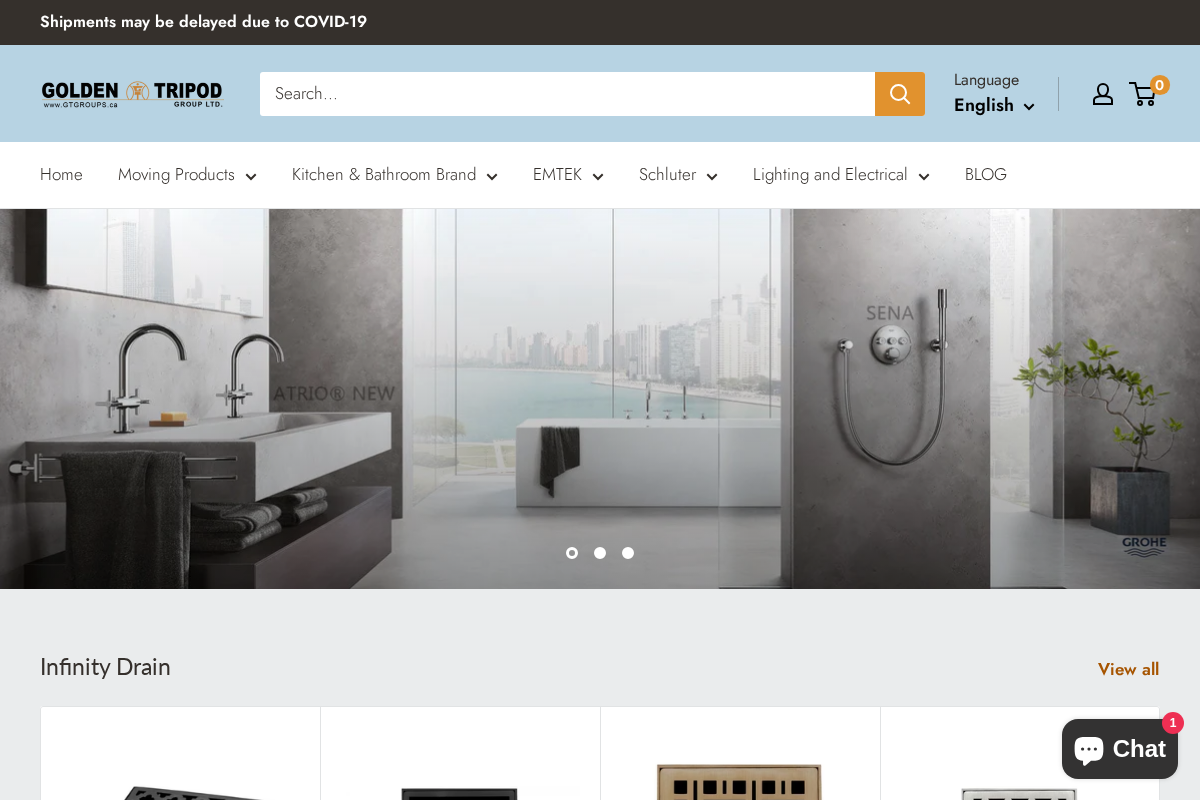Image resolution: width=1200 pixels, height=800 pixels.
Task: Open the bronze grate drain product image
Action: coord(740,785)
